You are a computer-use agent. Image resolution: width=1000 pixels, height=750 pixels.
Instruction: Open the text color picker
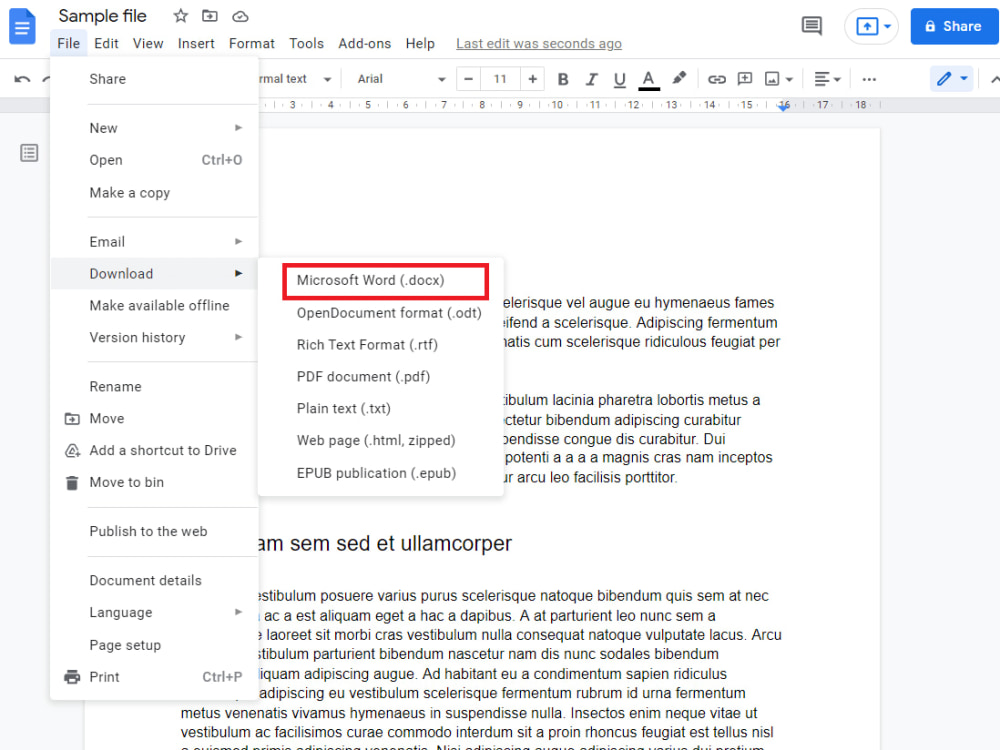click(x=649, y=80)
